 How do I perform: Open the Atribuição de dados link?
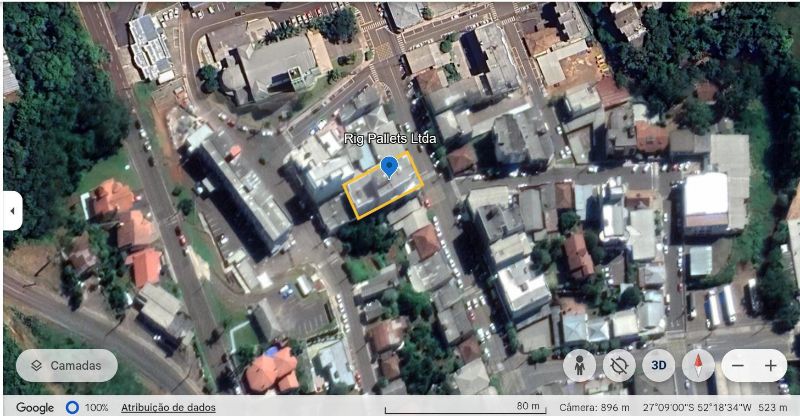[x=168, y=407]
